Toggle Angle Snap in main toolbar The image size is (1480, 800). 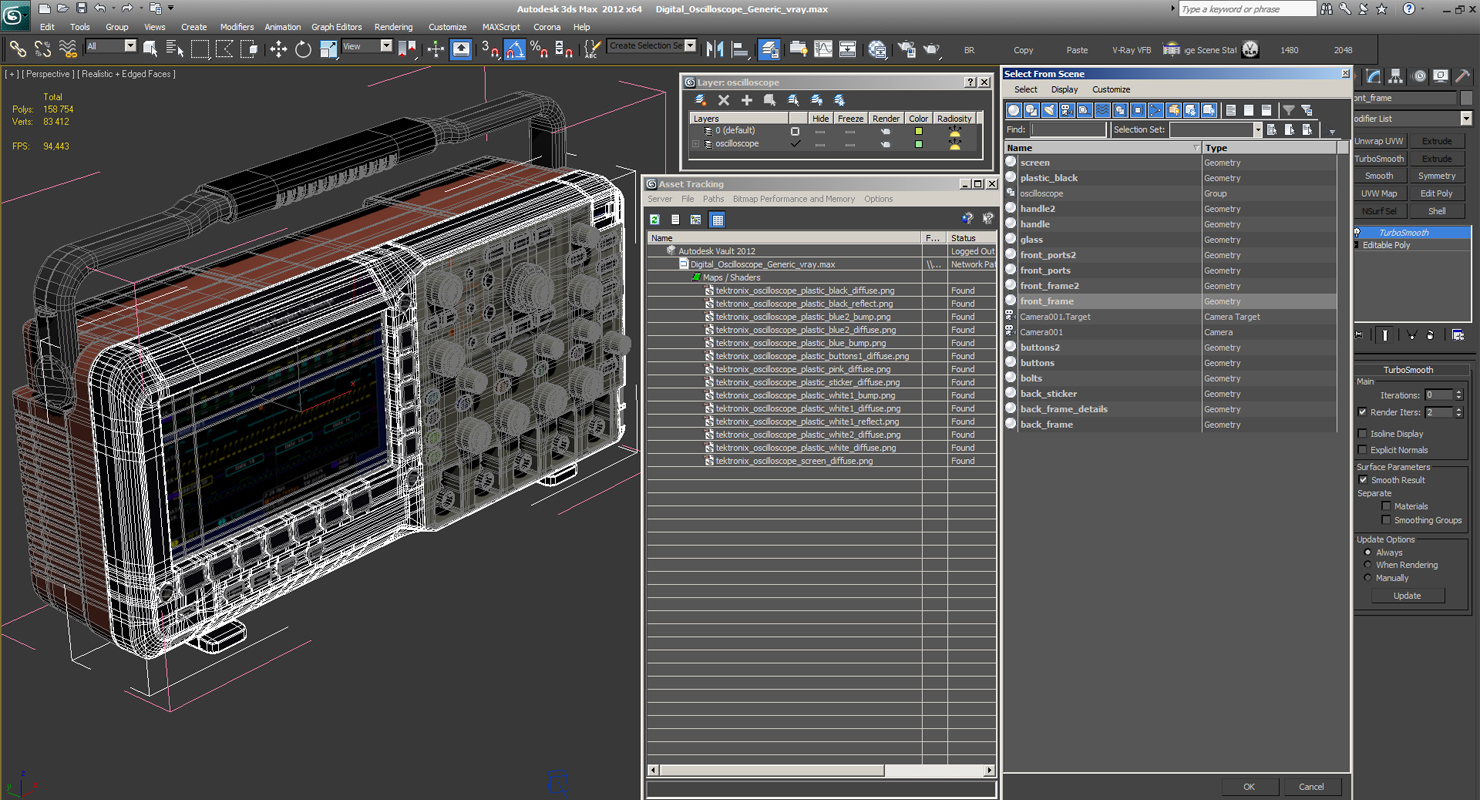[x=514, y=49]
